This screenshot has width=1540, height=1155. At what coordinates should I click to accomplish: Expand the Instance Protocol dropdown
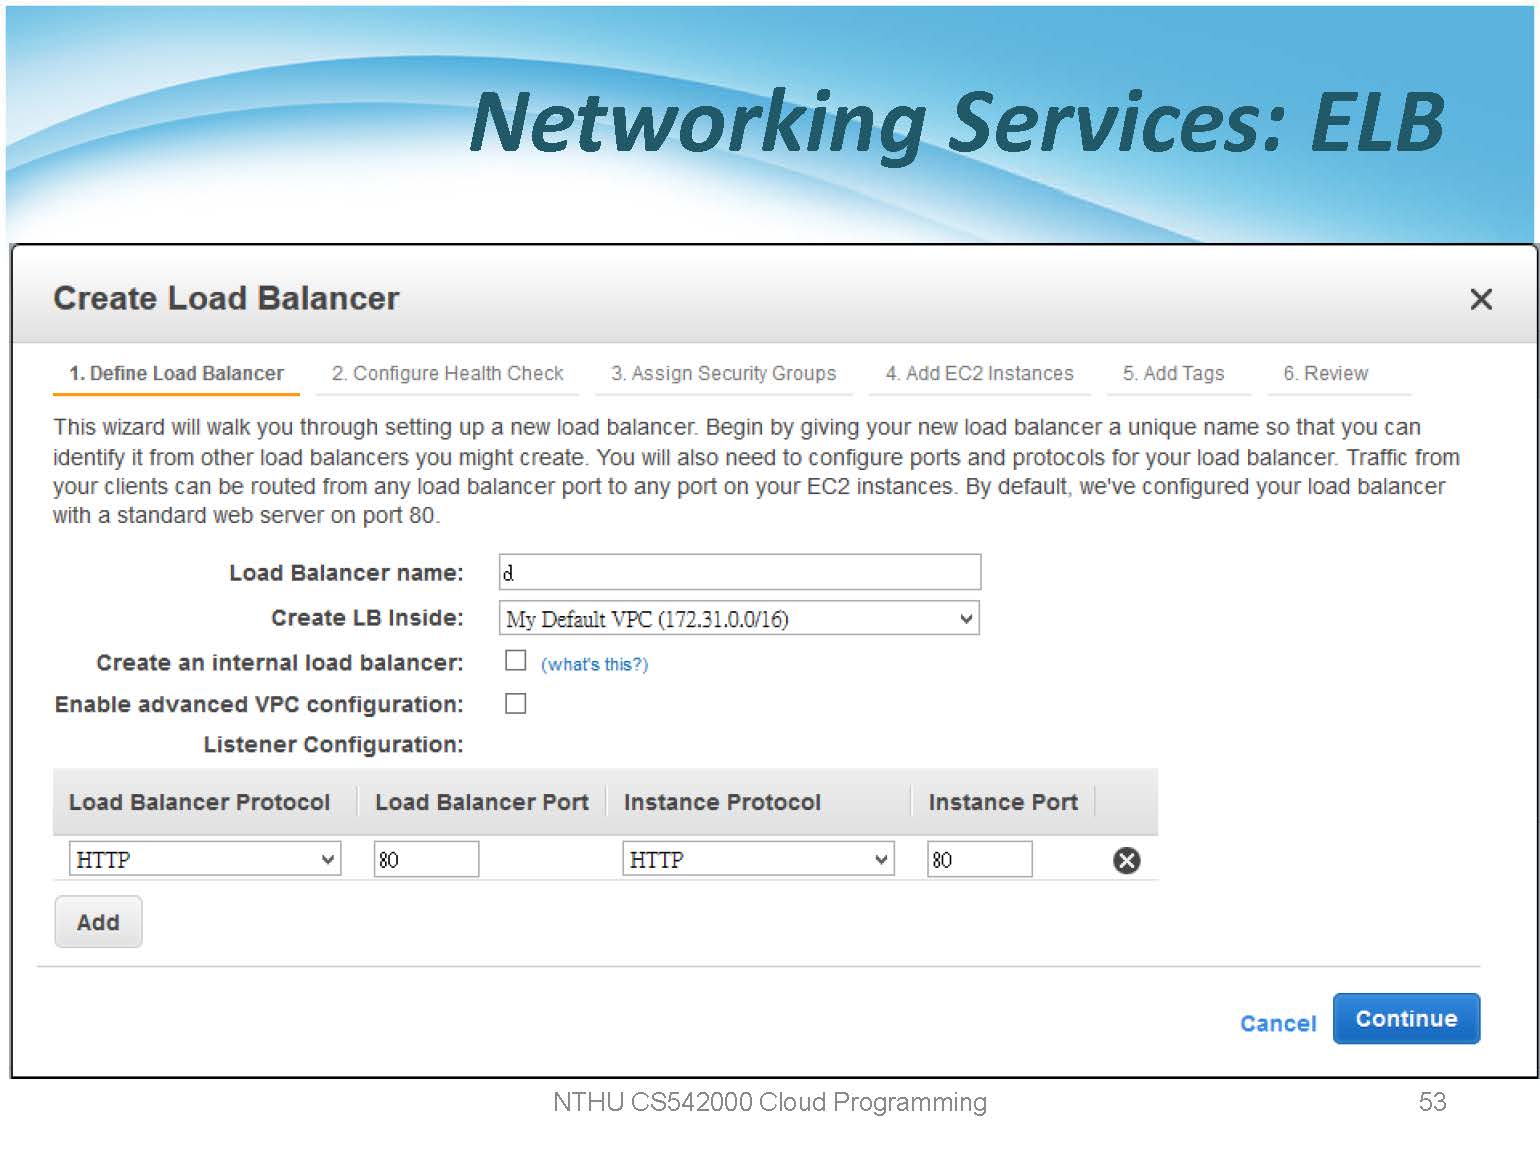758,859
